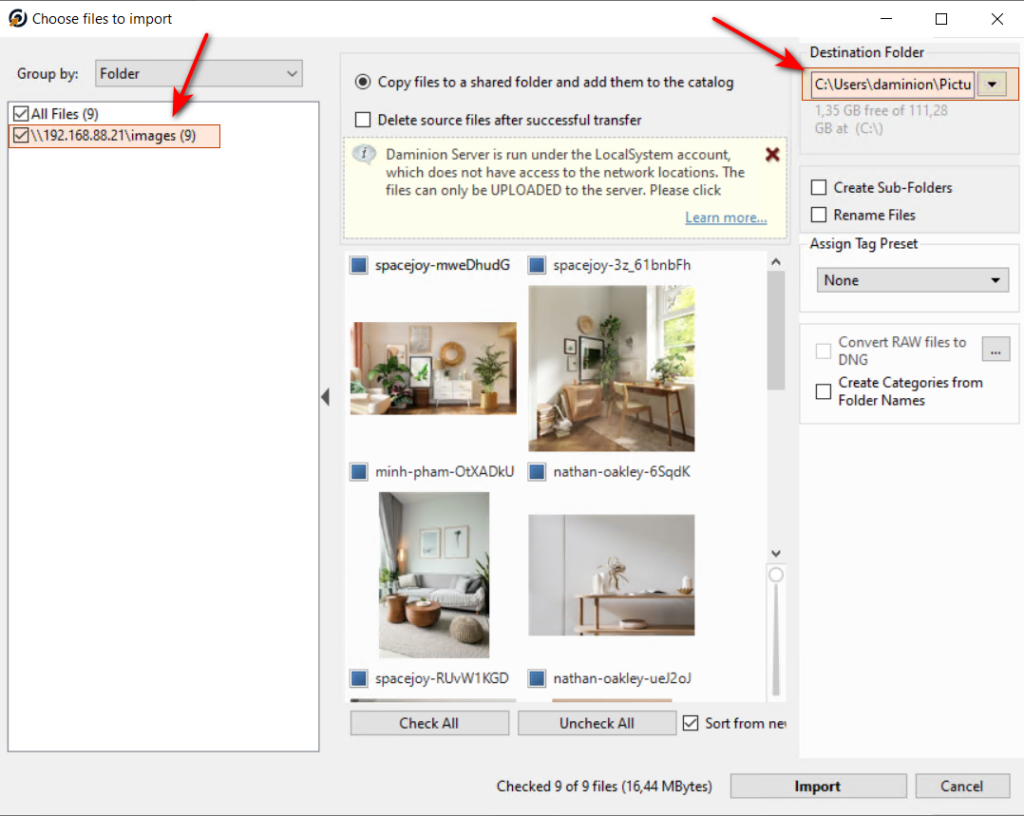Enable Delete source files after successful transfer
This screenshot has width=1024, height=816.
click(x=362, y=120)
